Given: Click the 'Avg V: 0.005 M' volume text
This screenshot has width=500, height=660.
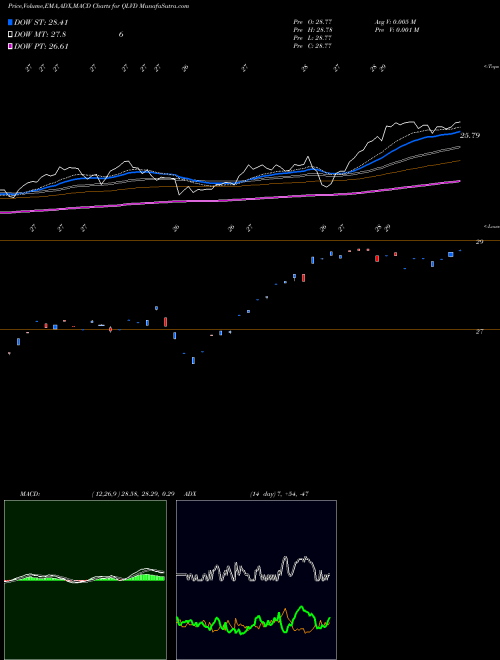Looking at the screenshot, I should pos(396,21).
